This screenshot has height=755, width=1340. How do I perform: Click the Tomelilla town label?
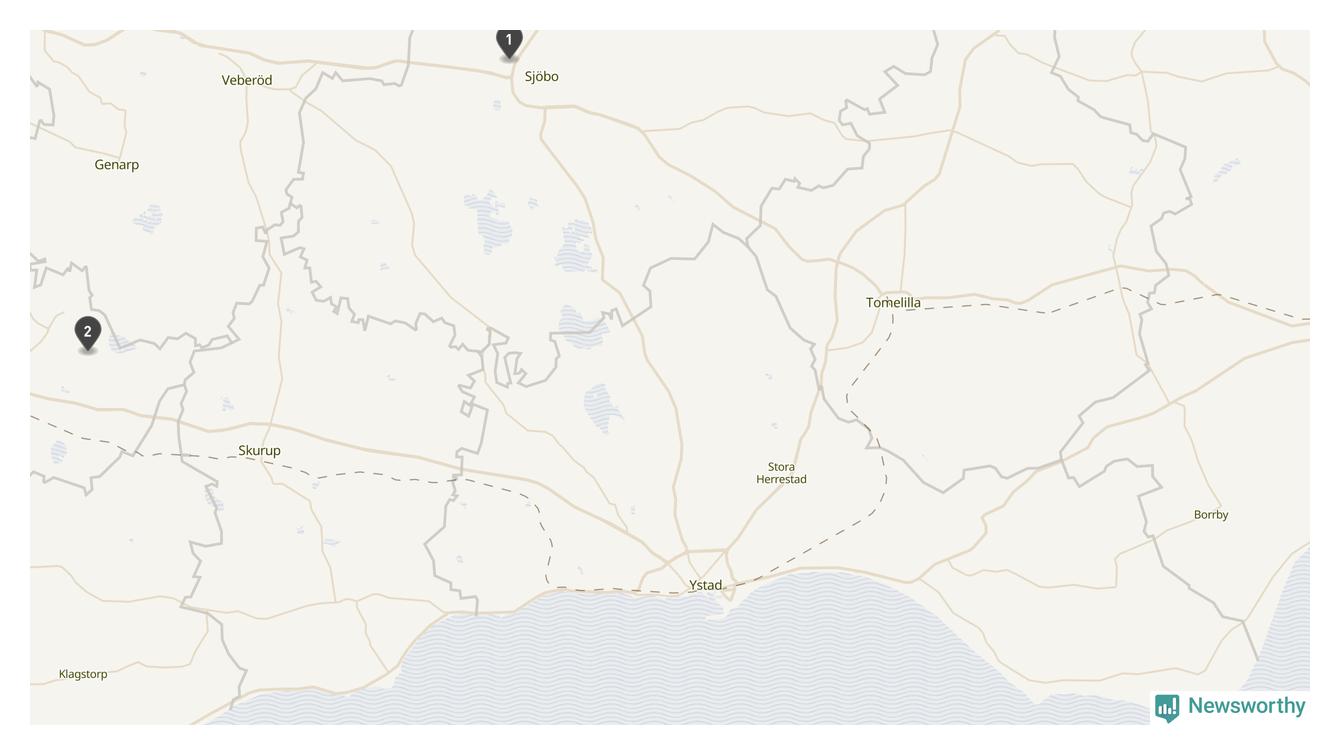893,302
